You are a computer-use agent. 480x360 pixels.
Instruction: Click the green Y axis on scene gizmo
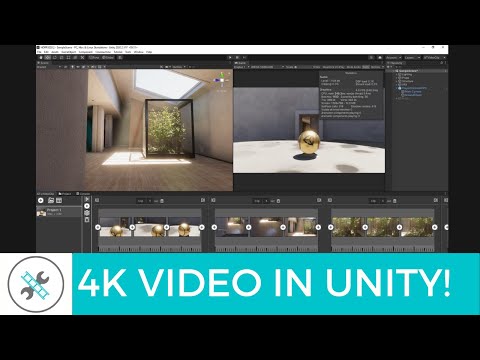tap(222, 74)
